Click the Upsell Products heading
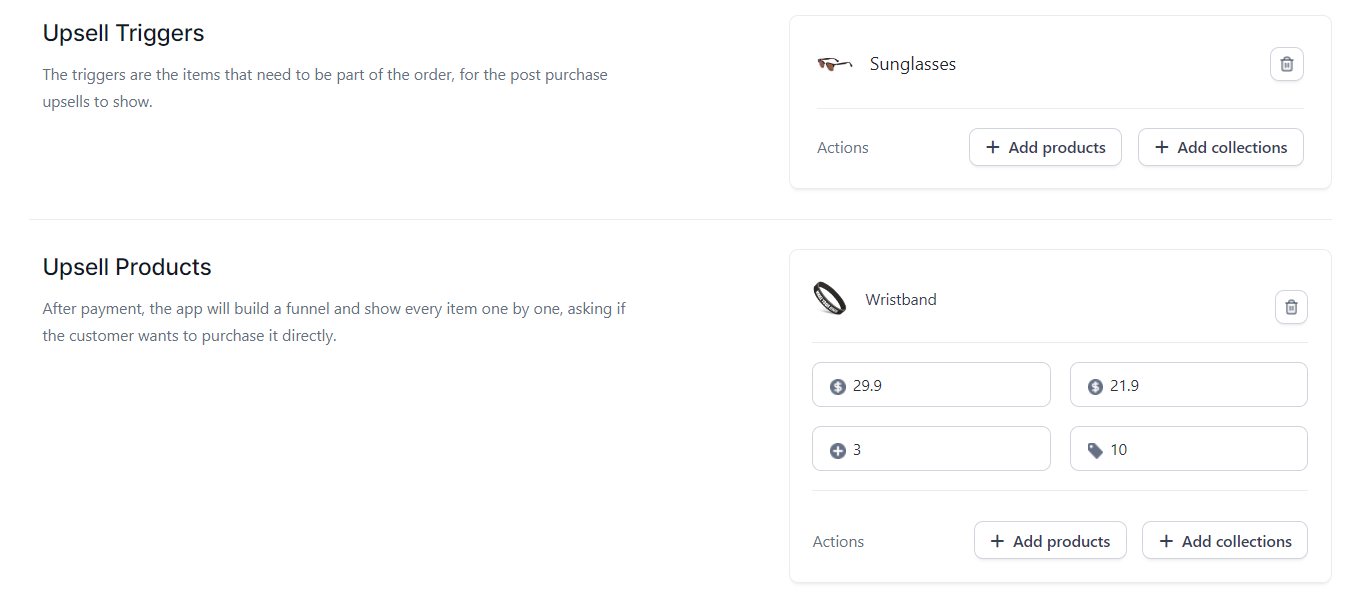1345x604 pixels. (x=127, y=267)
